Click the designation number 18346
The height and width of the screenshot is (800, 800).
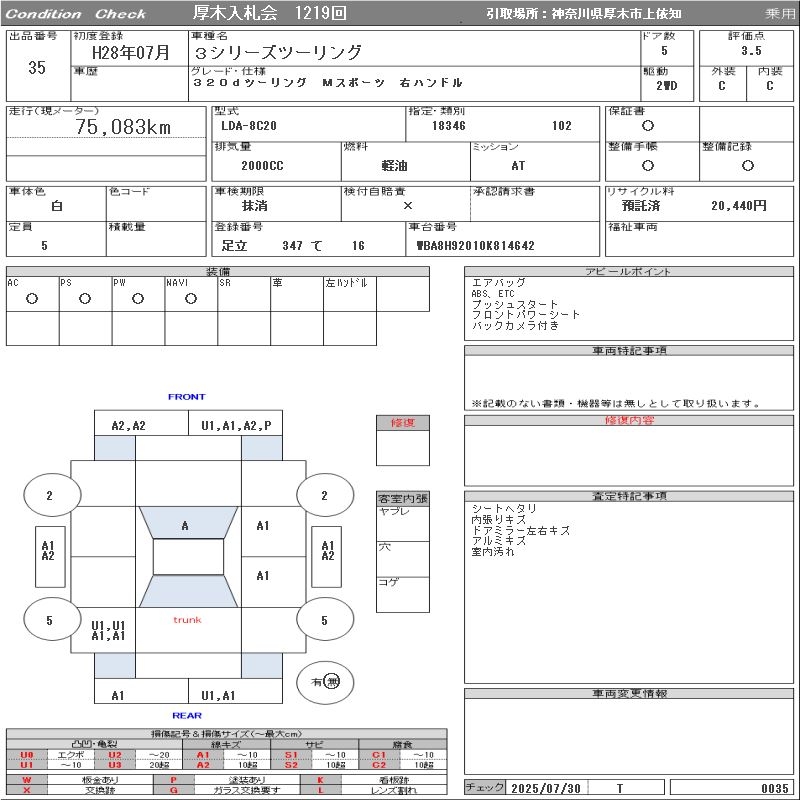tap(448, 126)
